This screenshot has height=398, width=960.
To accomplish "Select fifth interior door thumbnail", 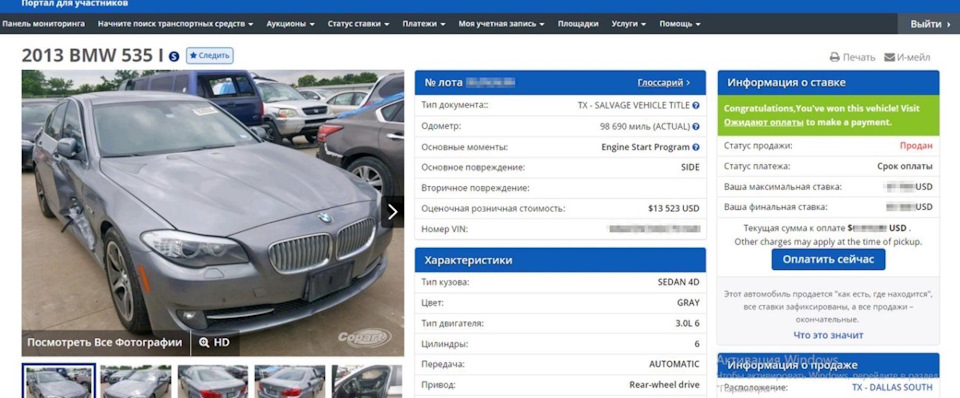I will pos(367,381).
